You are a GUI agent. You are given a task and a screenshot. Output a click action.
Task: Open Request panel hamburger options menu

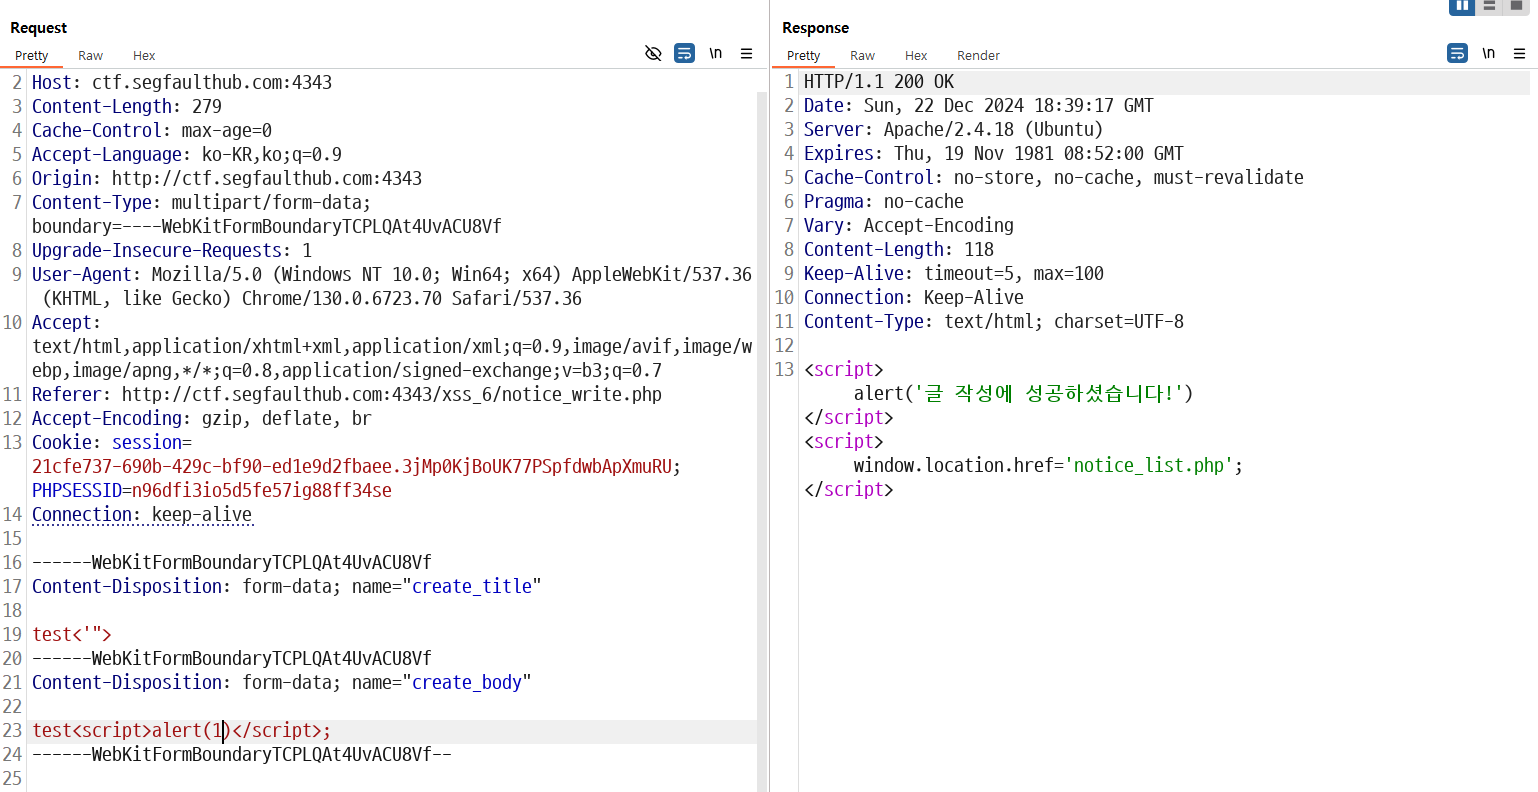click(x=746, y=53)
